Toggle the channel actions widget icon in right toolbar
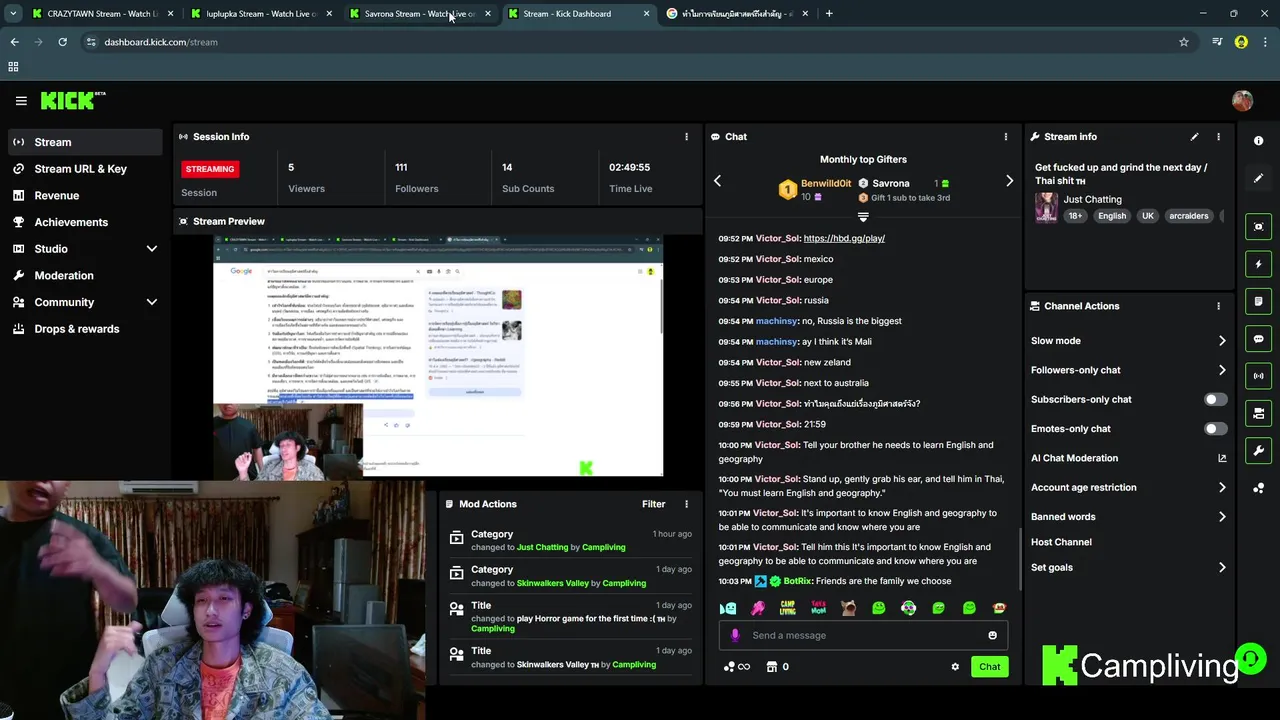This screenshot has height=720, width=1280. 1258,413
